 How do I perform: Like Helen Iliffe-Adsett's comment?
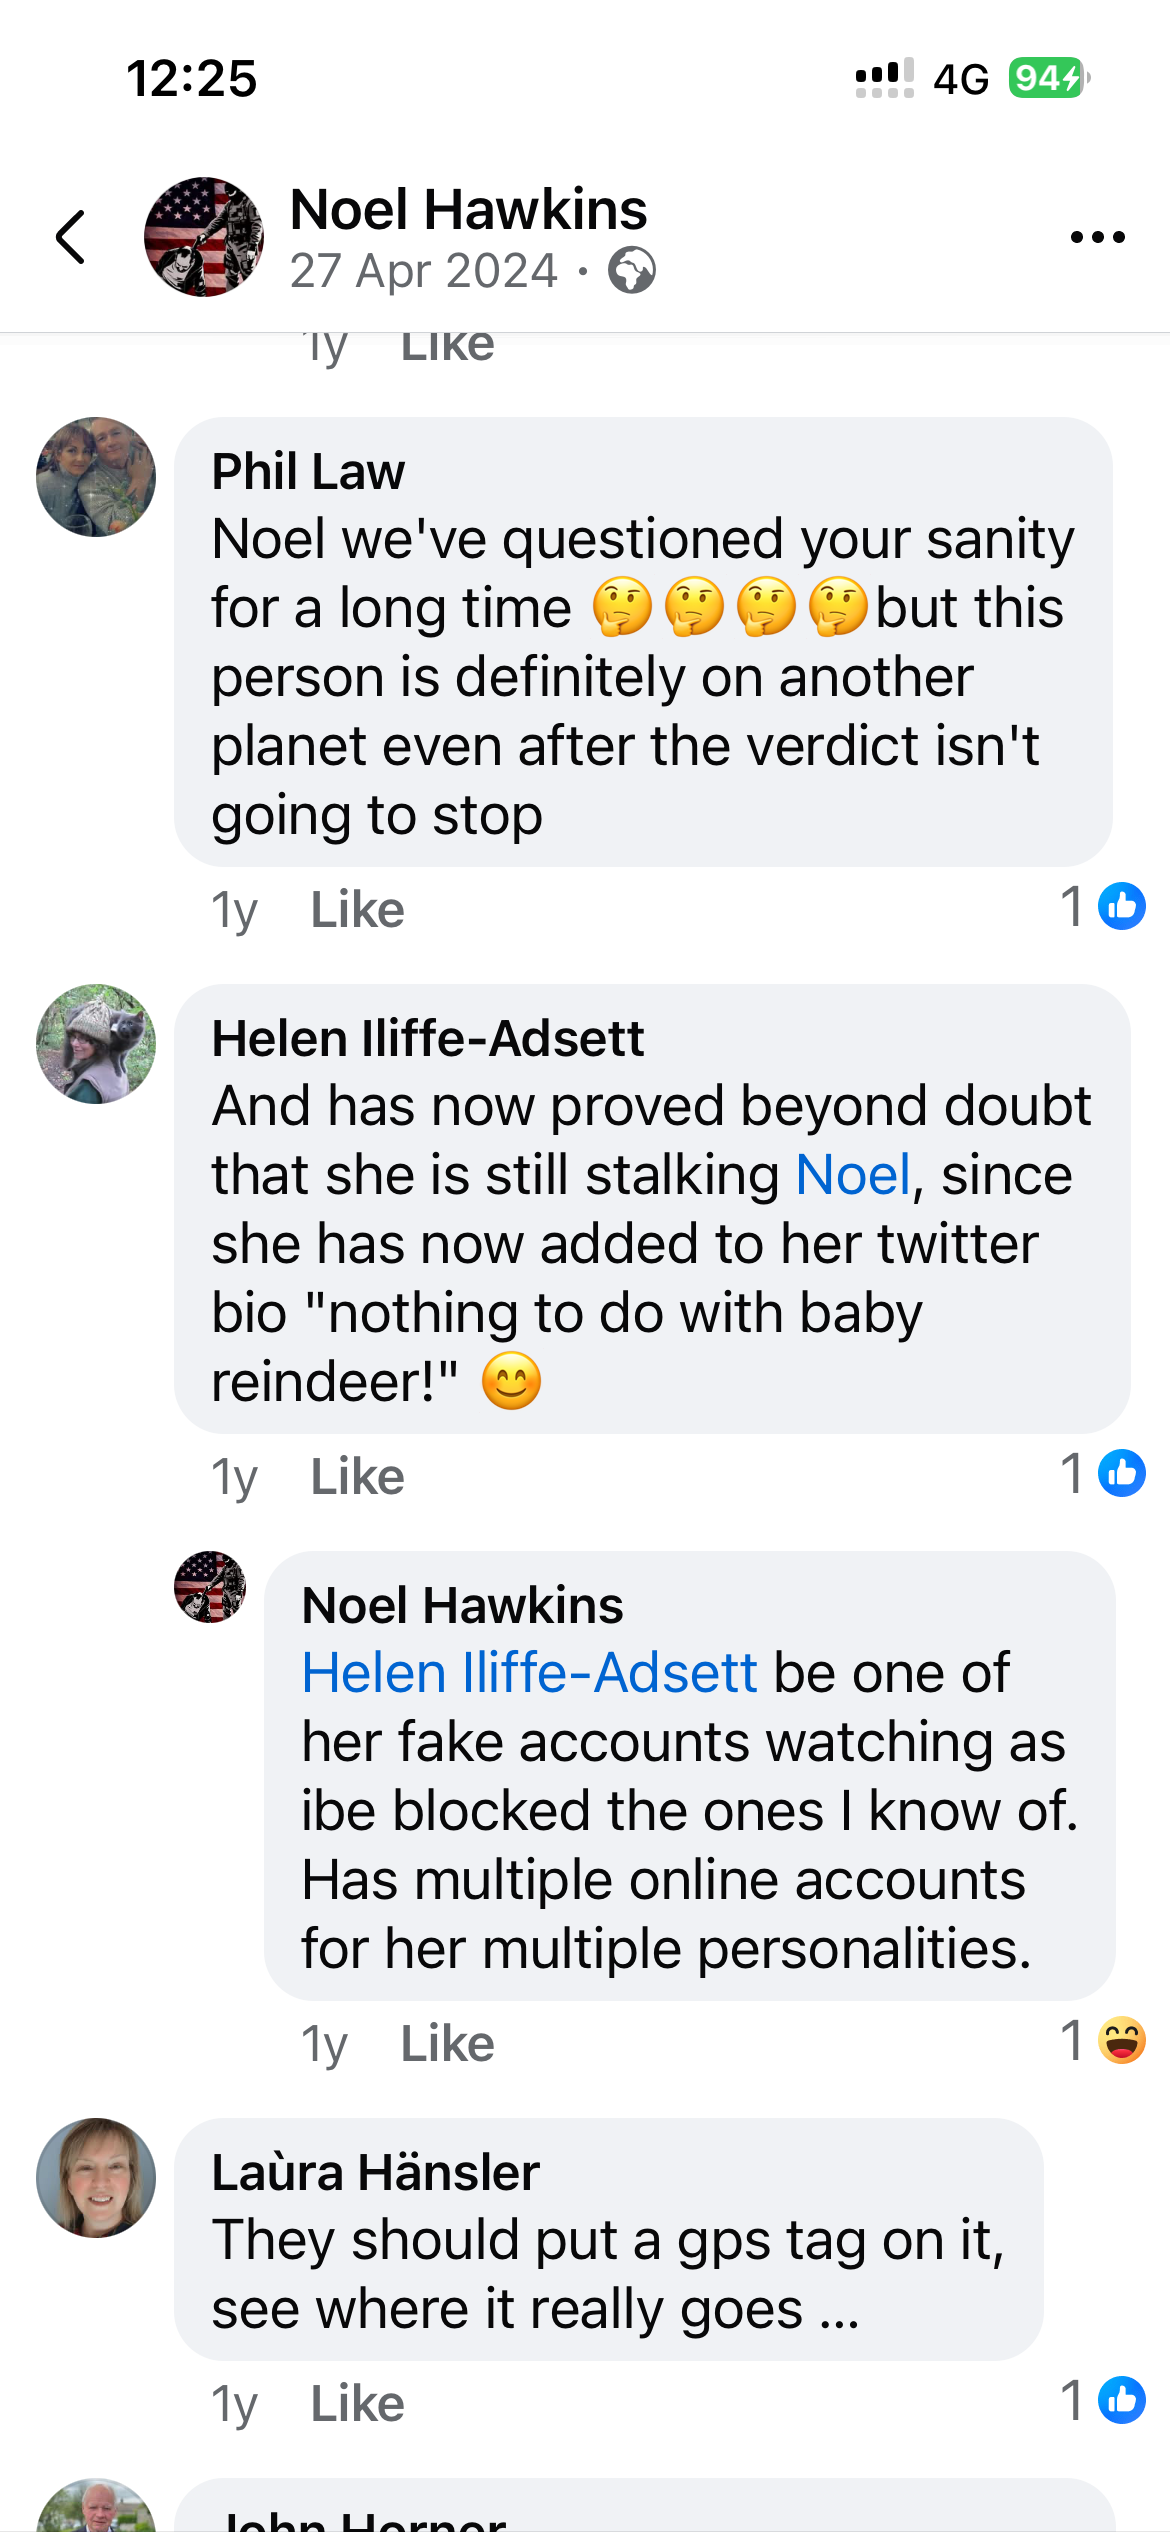tap(357, 1477)
